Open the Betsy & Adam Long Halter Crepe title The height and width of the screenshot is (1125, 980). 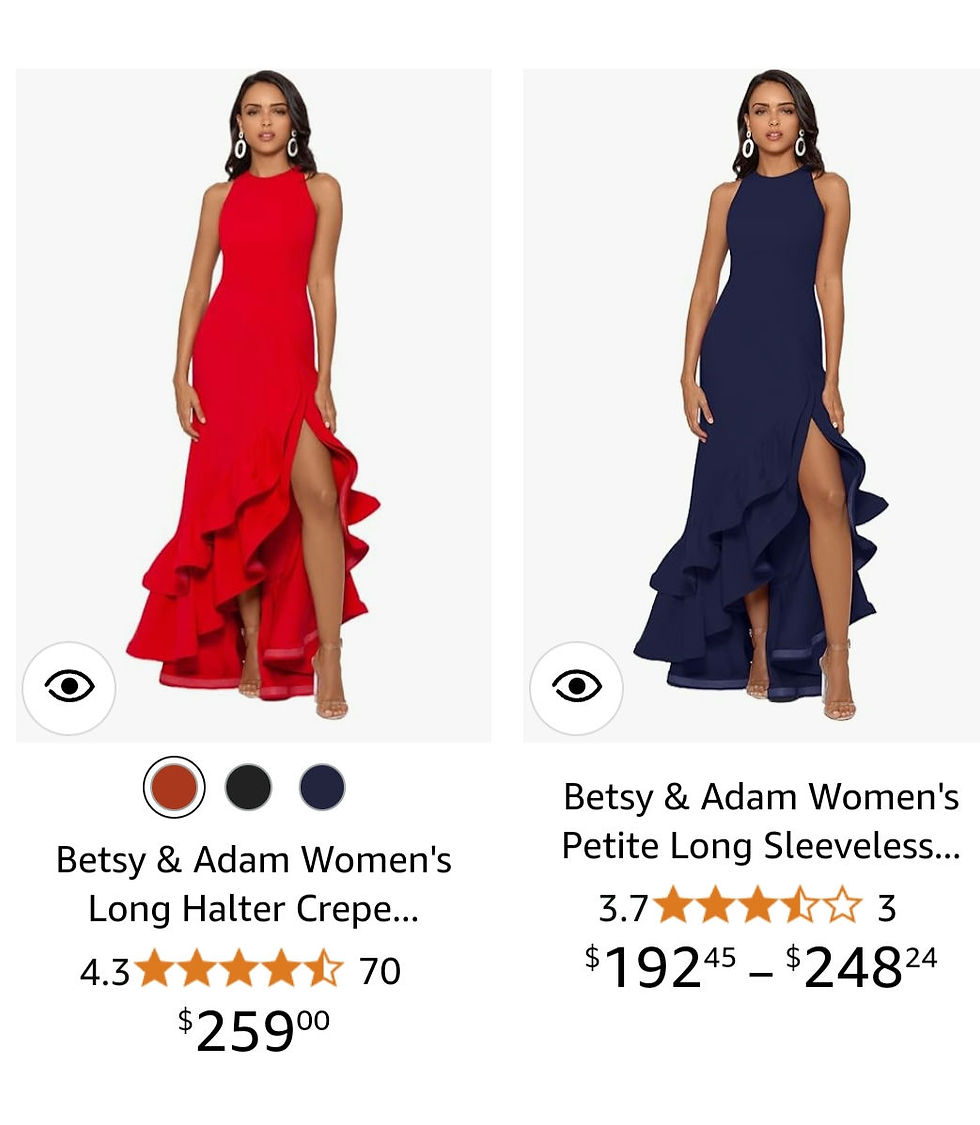(x=254, y=884)
